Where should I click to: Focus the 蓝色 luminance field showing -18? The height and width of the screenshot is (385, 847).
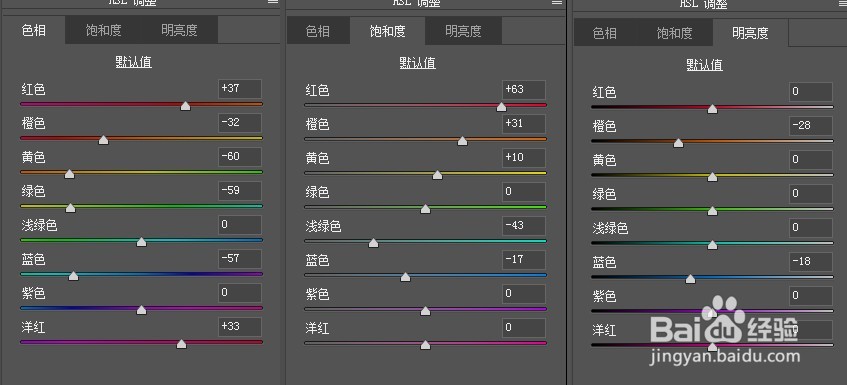(x=811, y=262)
